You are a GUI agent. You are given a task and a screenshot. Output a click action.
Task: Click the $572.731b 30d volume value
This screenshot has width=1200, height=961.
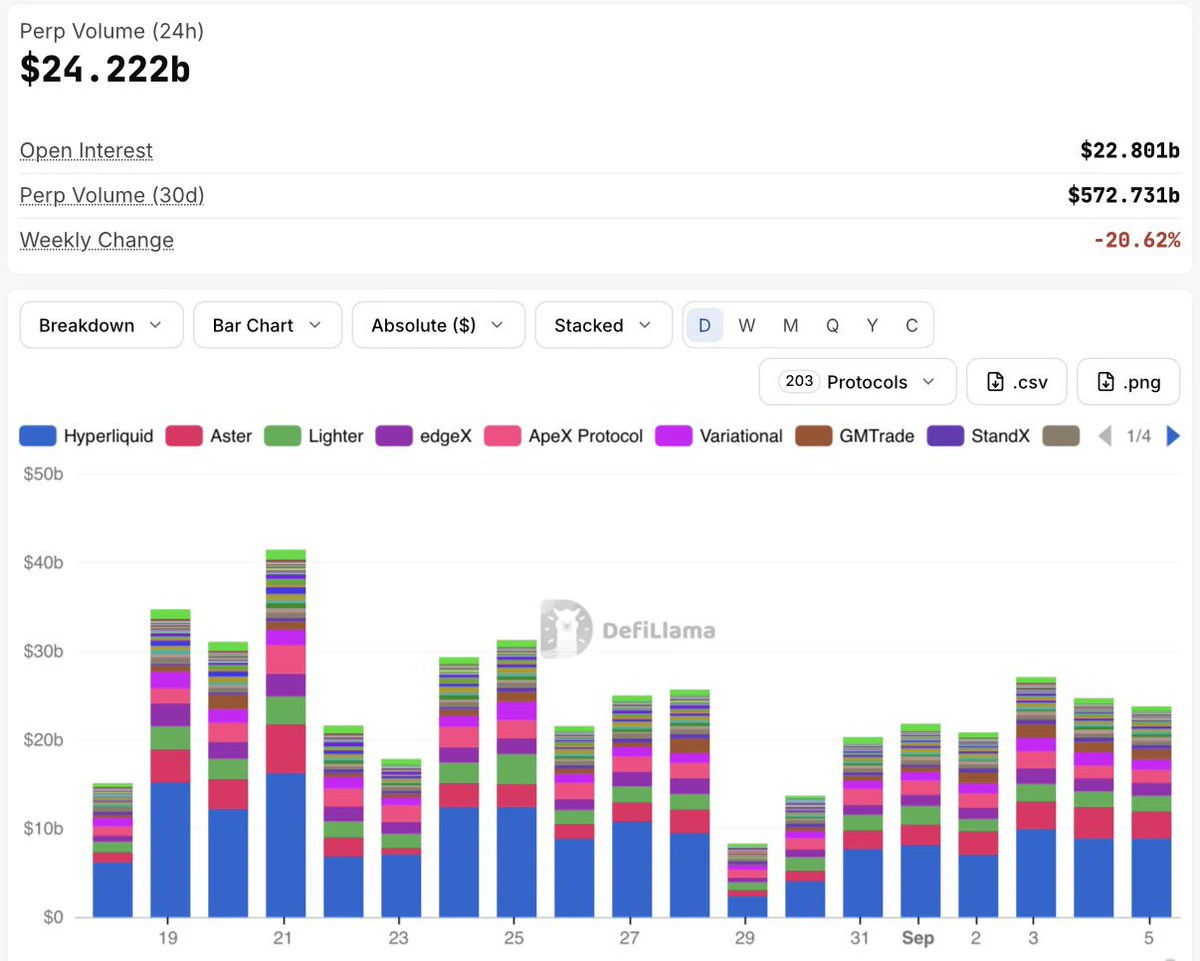click(1124, 196)
